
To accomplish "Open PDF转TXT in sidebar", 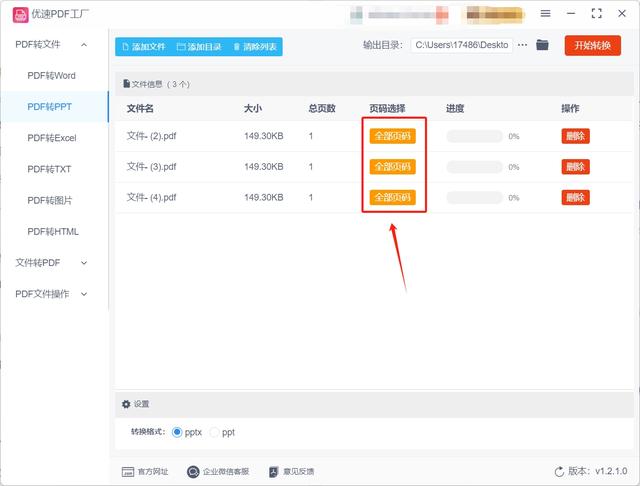I will point(49,169).
